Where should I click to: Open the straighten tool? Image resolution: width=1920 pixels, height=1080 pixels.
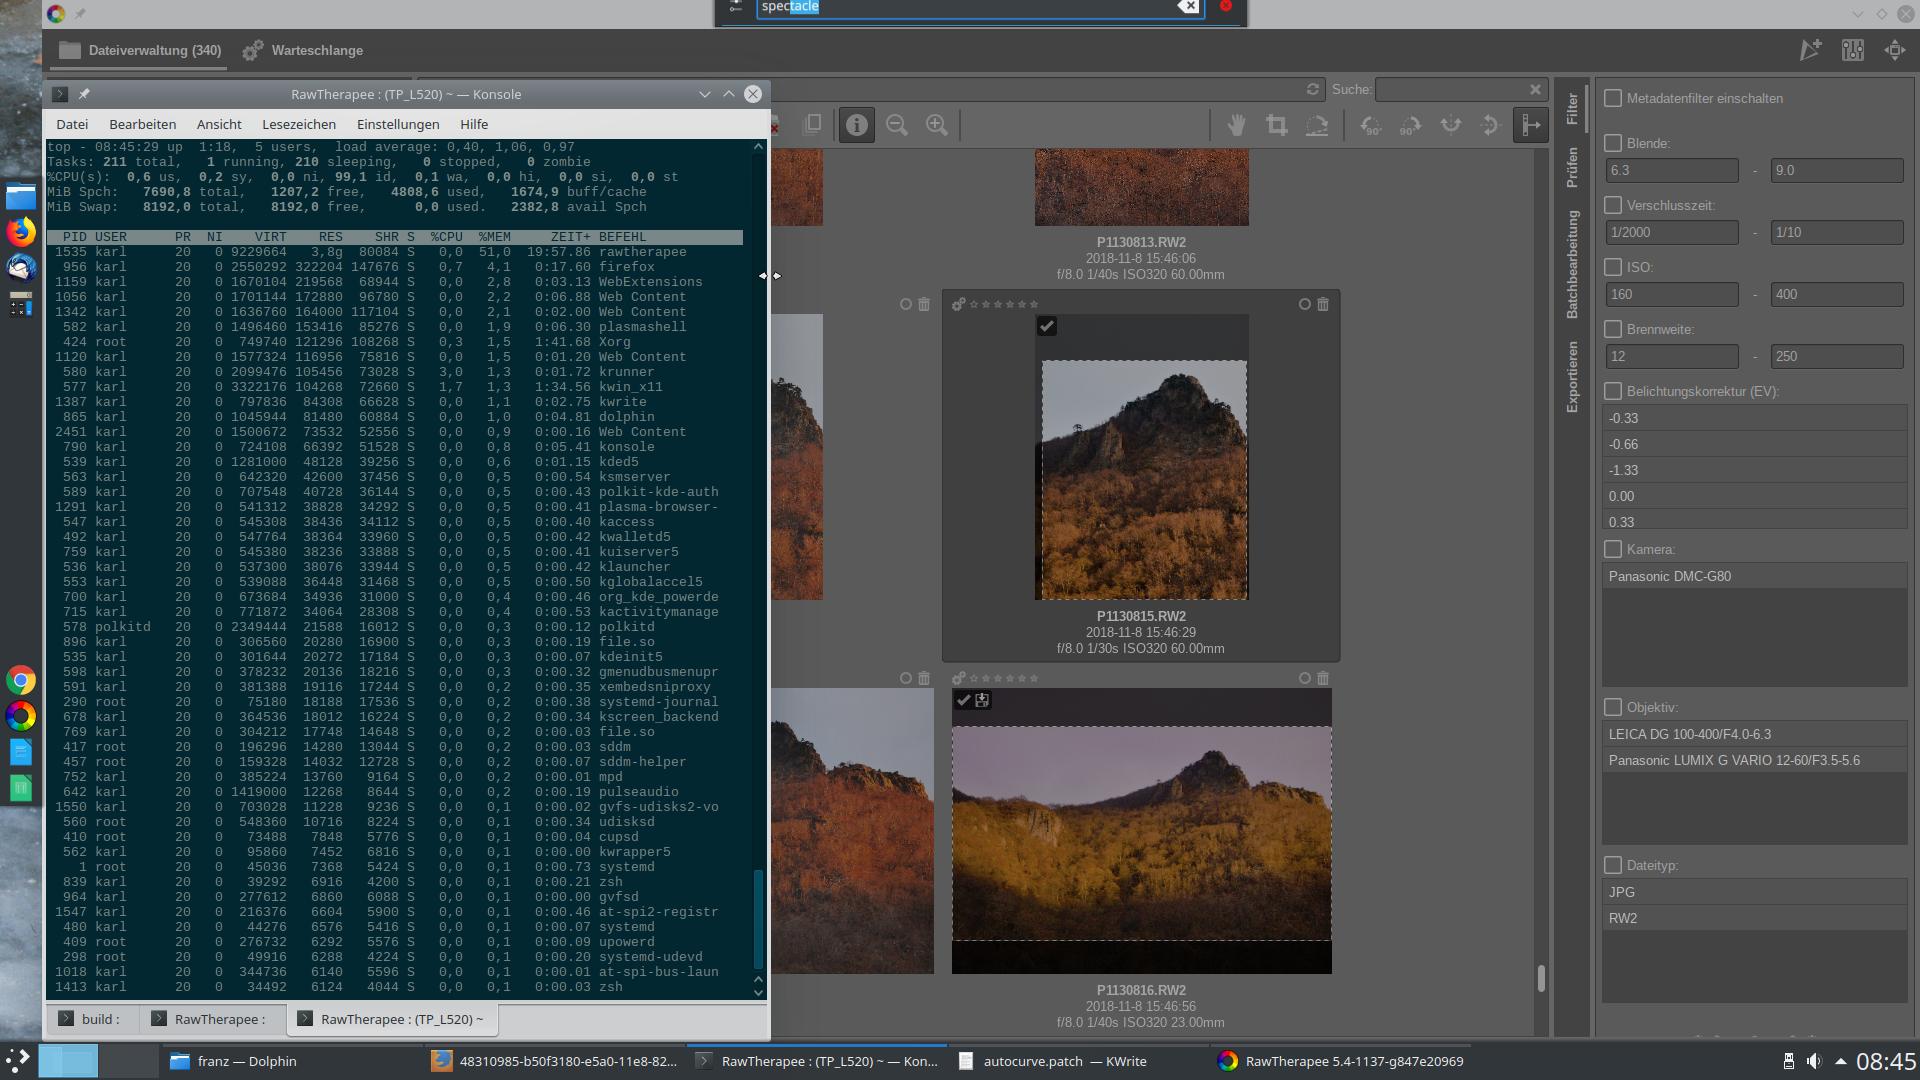pos(1318,125)
